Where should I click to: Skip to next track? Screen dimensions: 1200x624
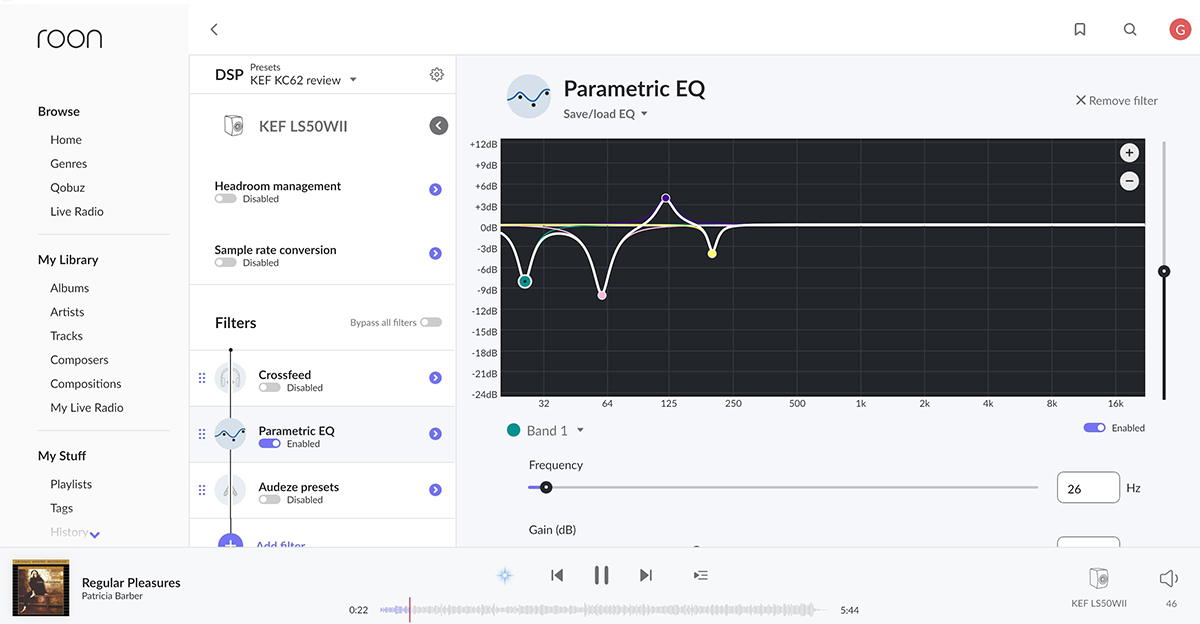(646, 575)
